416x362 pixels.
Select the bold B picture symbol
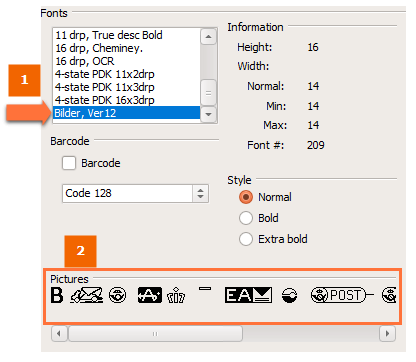pyautogui.click(x=57, y=295)
